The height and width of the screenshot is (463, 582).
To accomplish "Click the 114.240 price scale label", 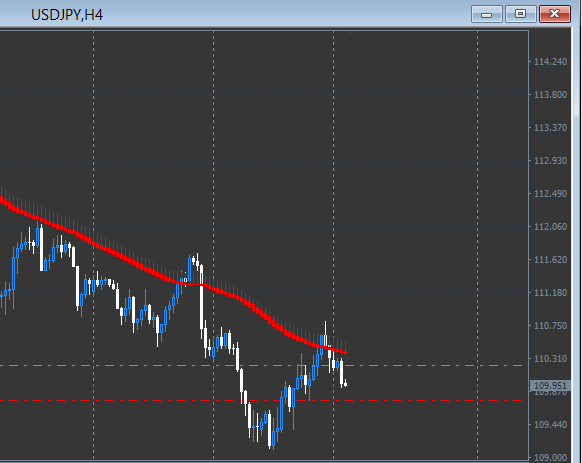I will coord(550,62).
